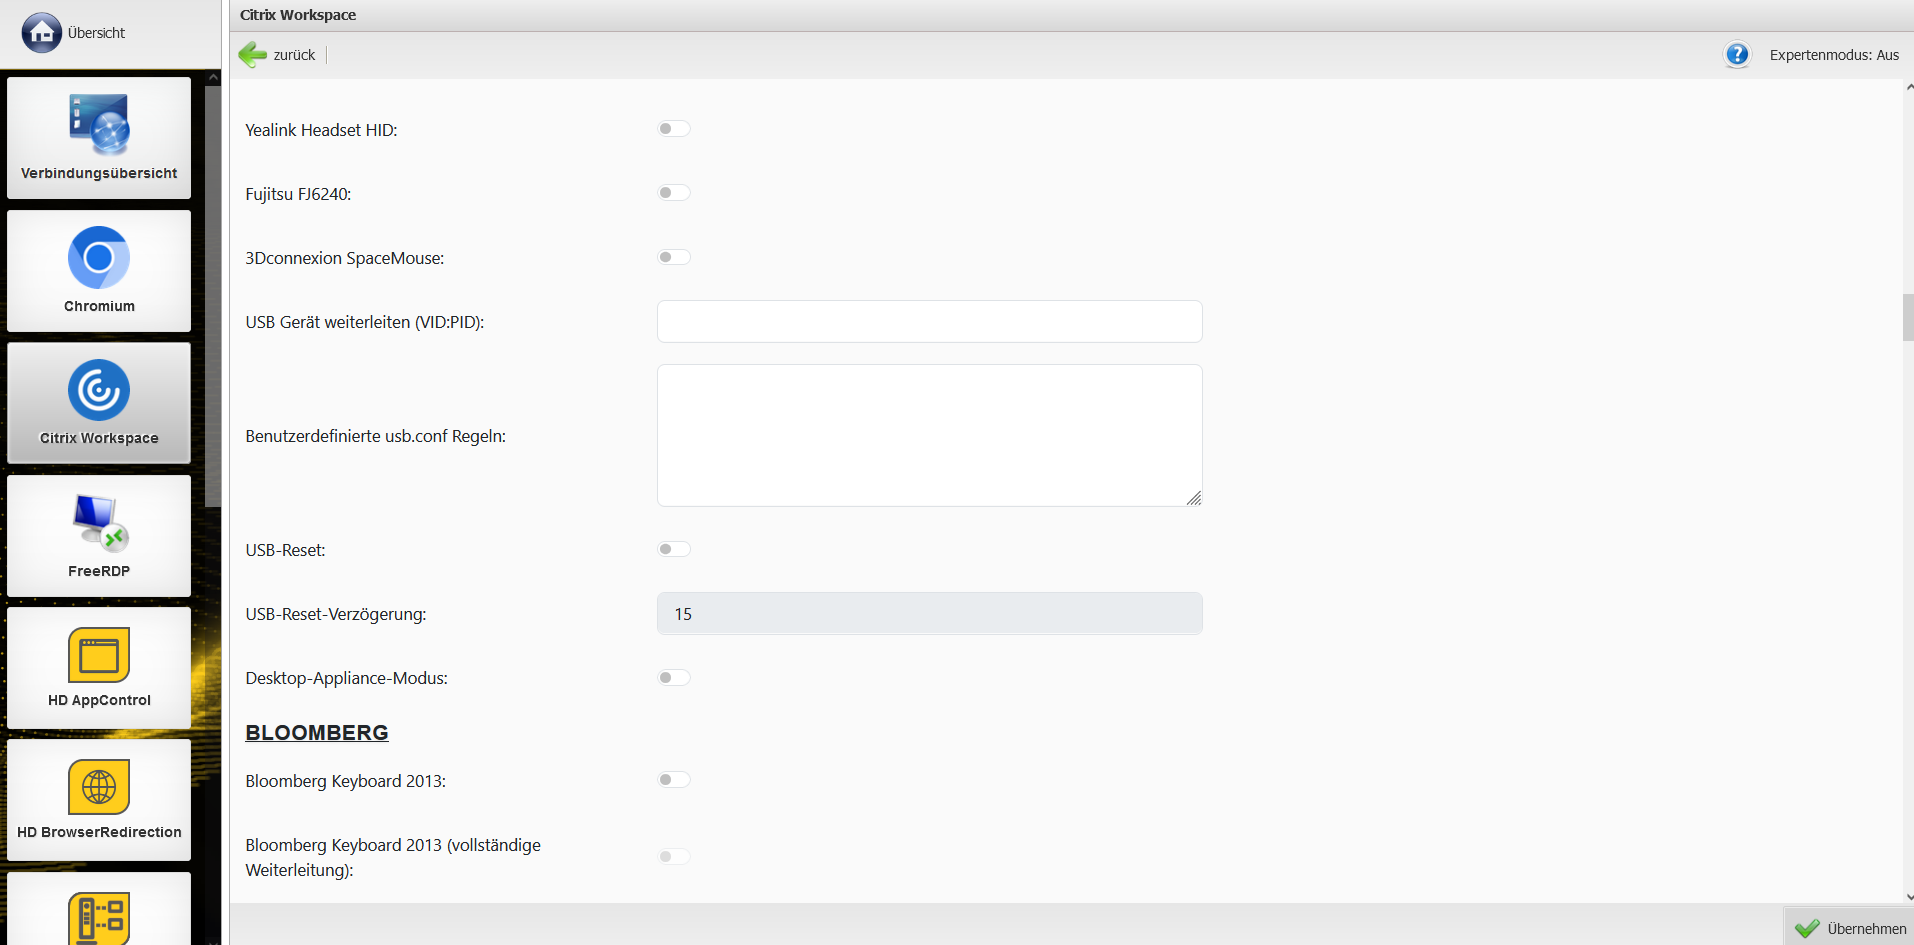Click the Fujitsu FJ6240 label
This screenshot has height=945, width=1914.
[x=298, y=194]
